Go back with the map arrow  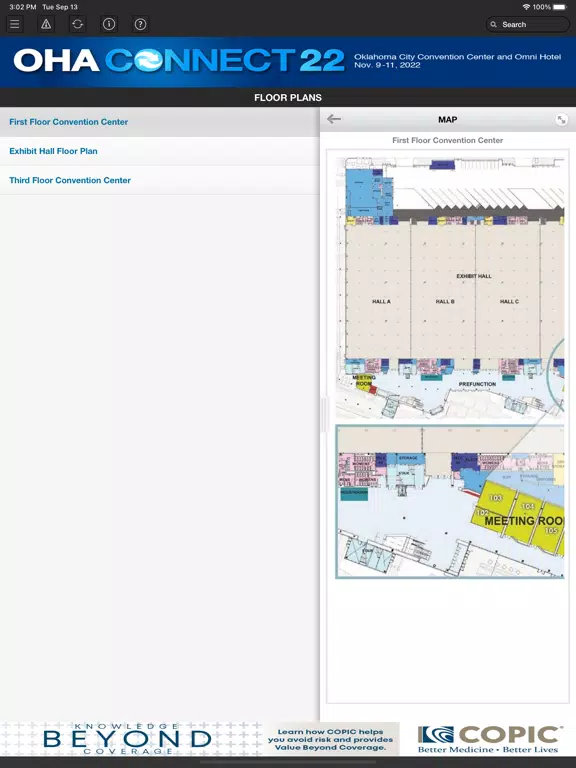(x=334, y=119)
